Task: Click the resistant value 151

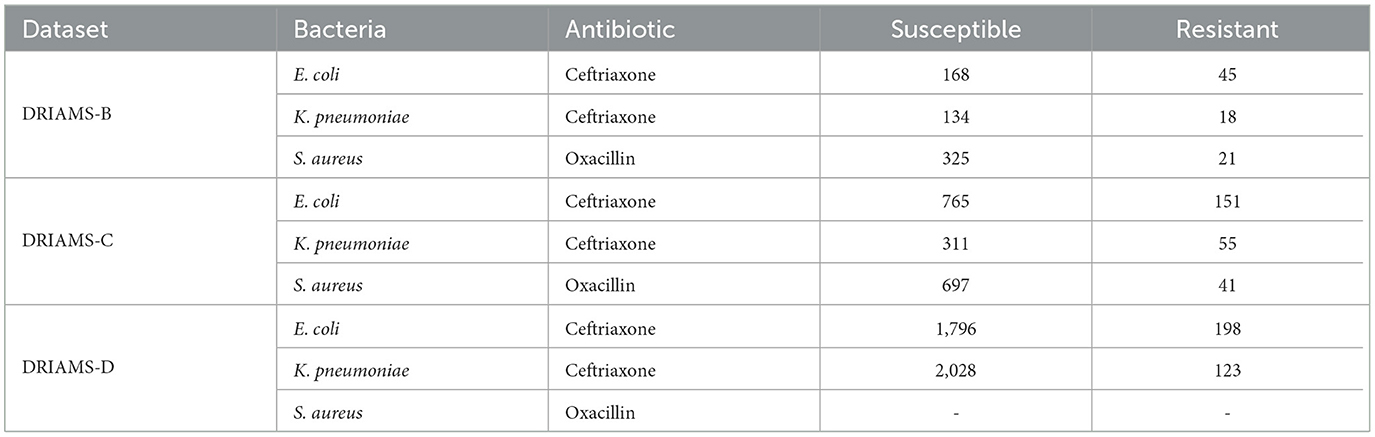Action: point(1228,201)
